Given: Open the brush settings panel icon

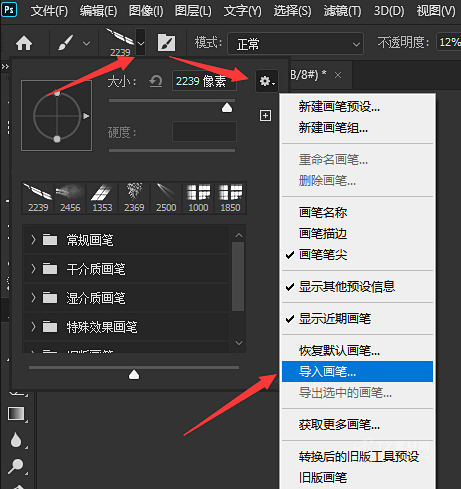Looking at the screenshot, I should [x=166, y=43].
